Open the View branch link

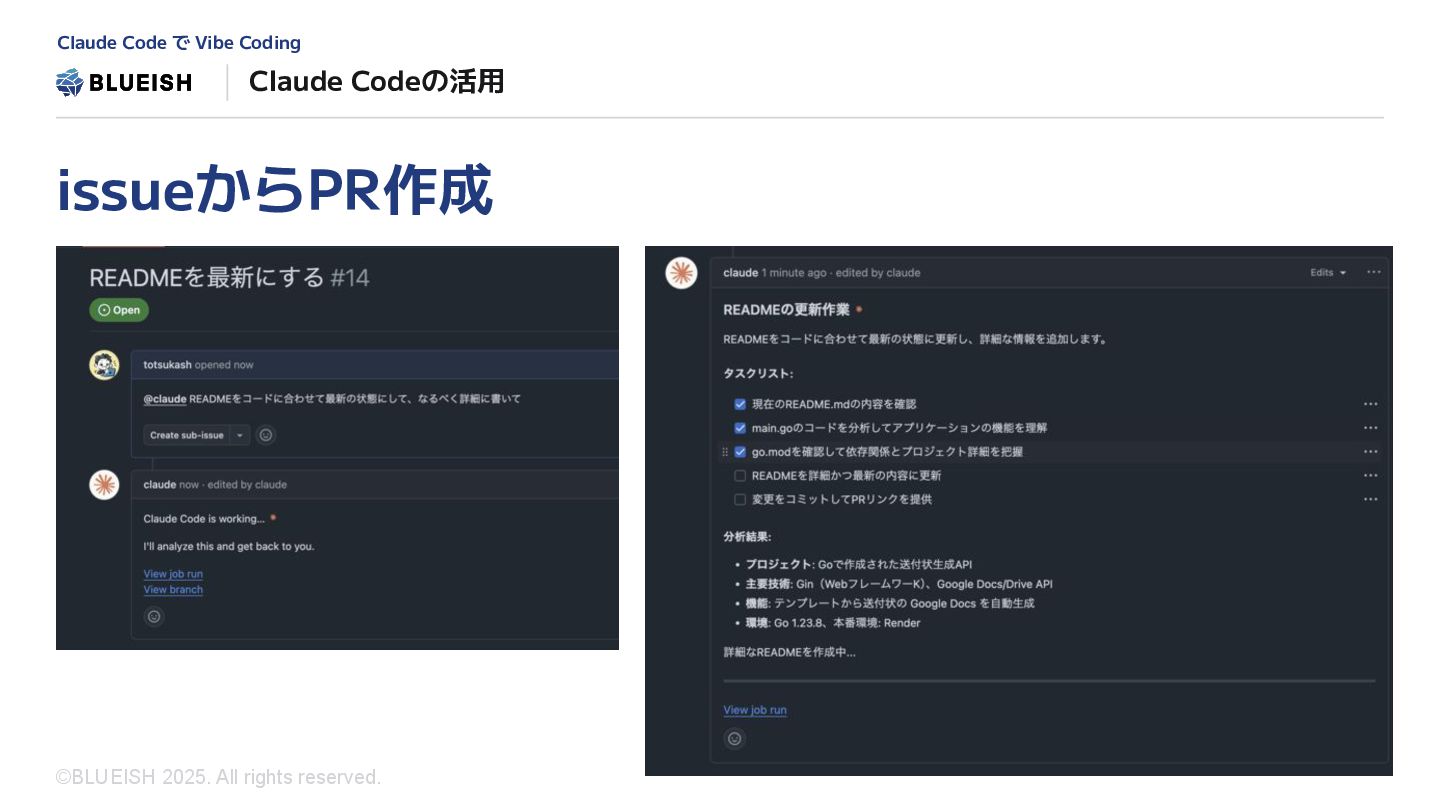click(173, 590)
